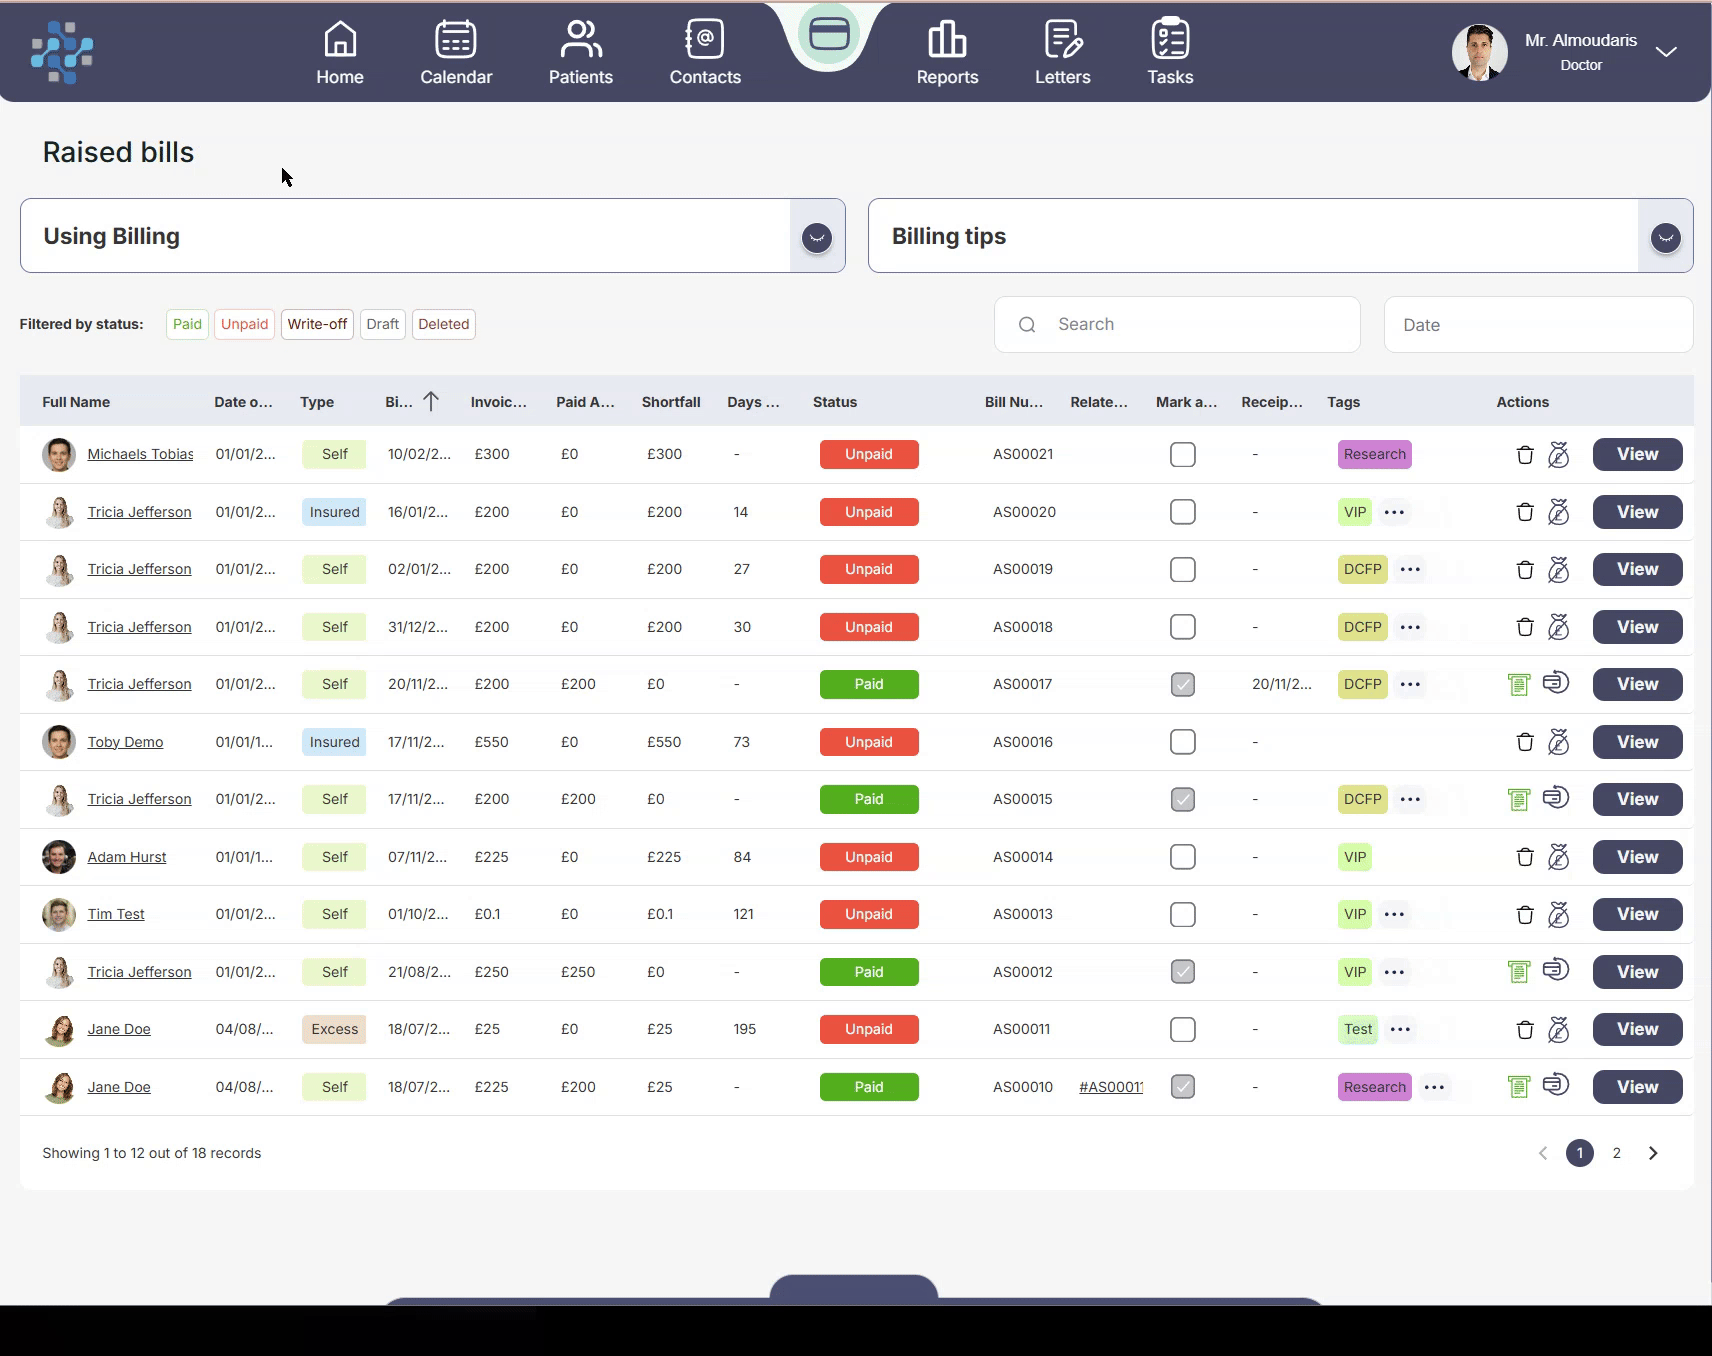1712x1356 pixels.
Task: Open the Tasks section
Action: click(x=1170, y=53)
